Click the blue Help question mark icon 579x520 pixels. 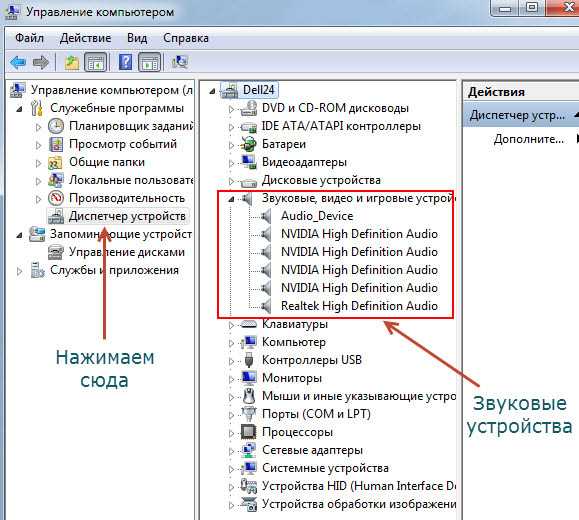click(x=126, y=62)
